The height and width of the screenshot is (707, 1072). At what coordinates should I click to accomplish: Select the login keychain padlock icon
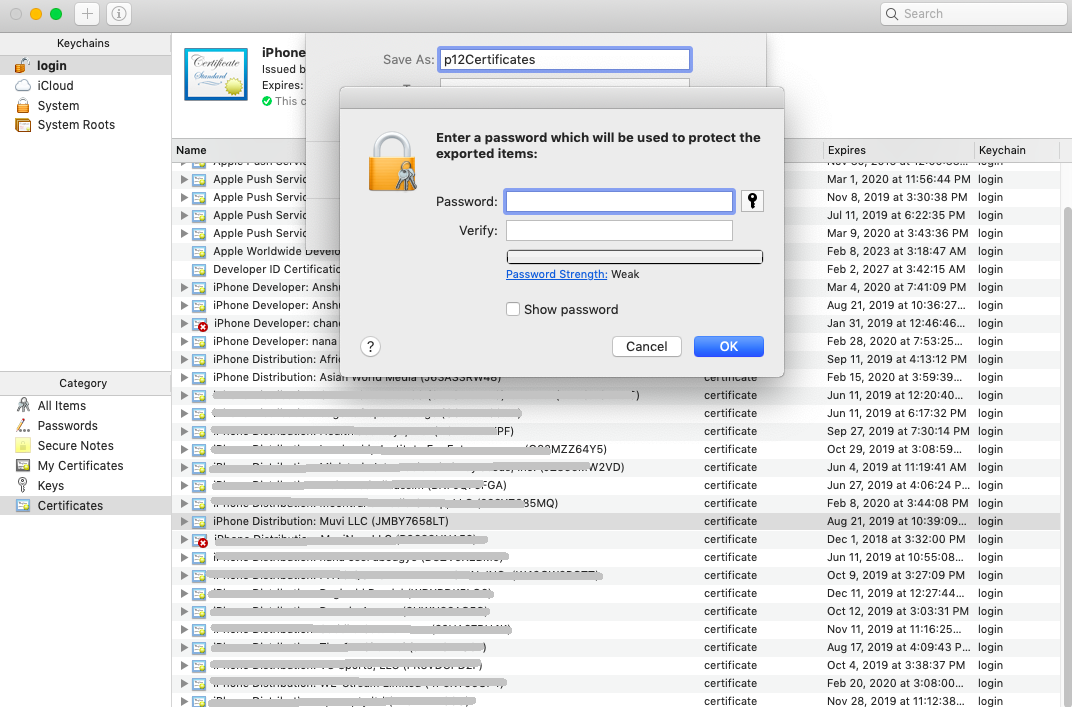tap(23, 66)
